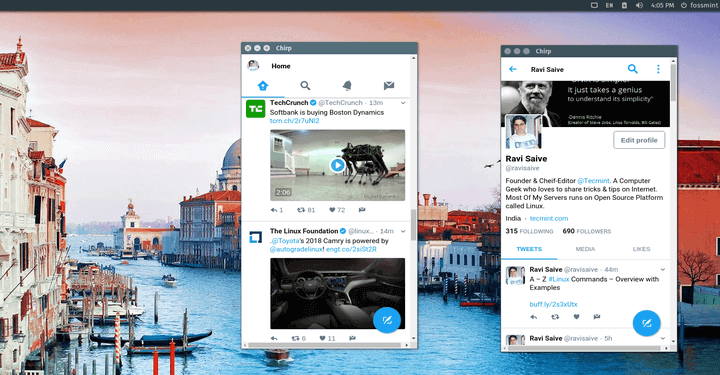720x375 pixels.
Task: Open the display icon in the top panel
Action: (x=594, y=5)
